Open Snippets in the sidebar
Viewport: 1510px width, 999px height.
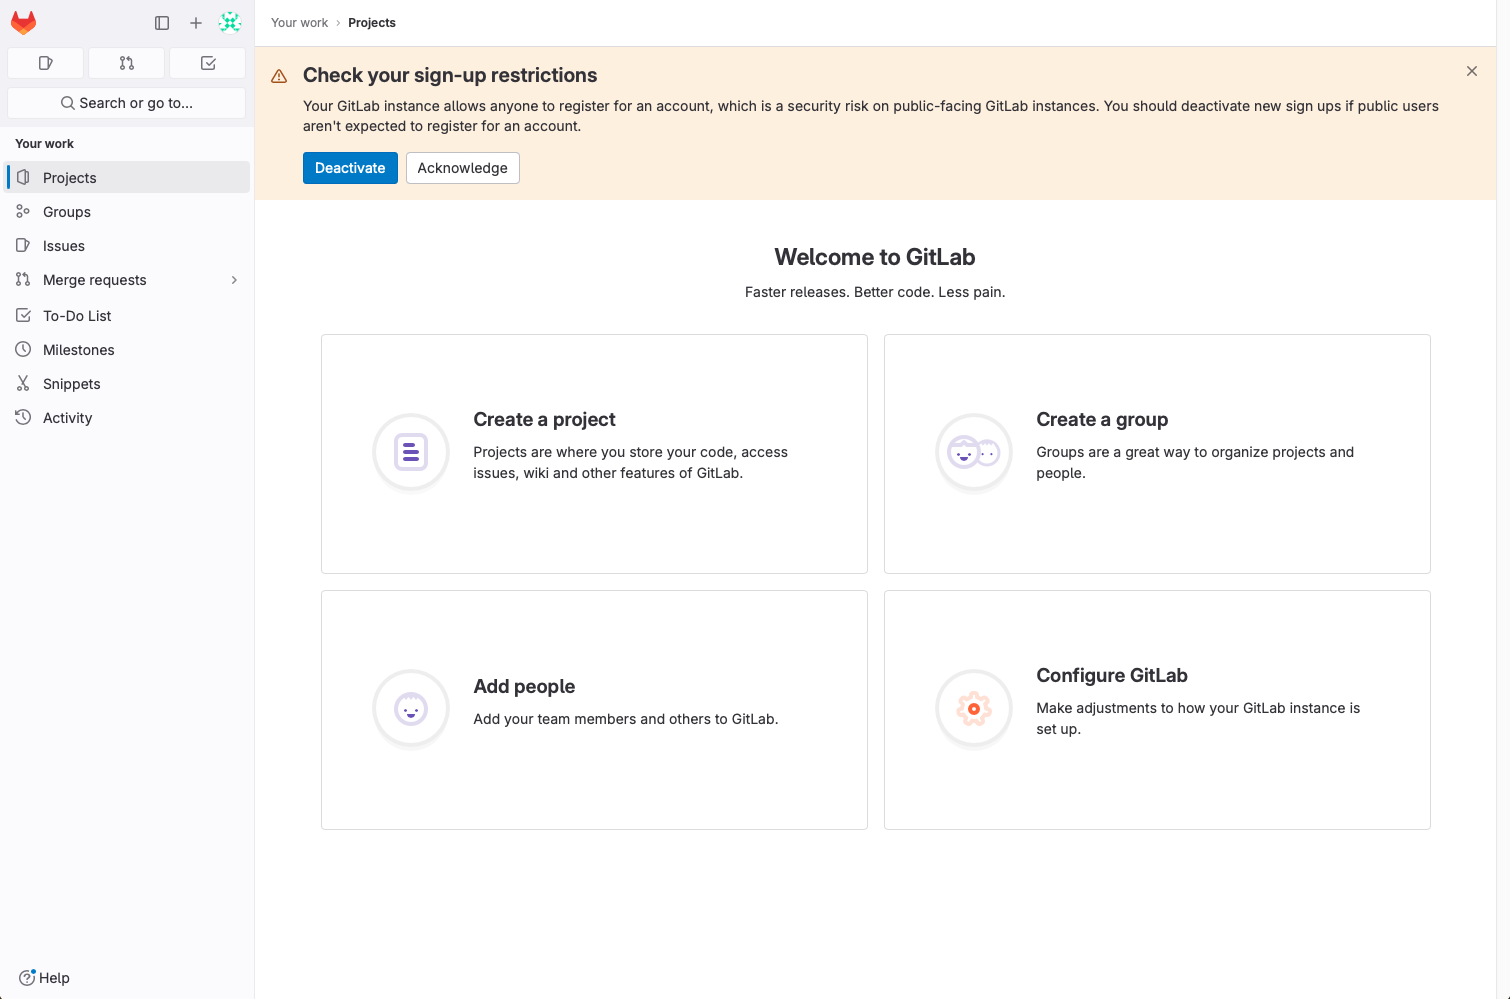(127, 383)
